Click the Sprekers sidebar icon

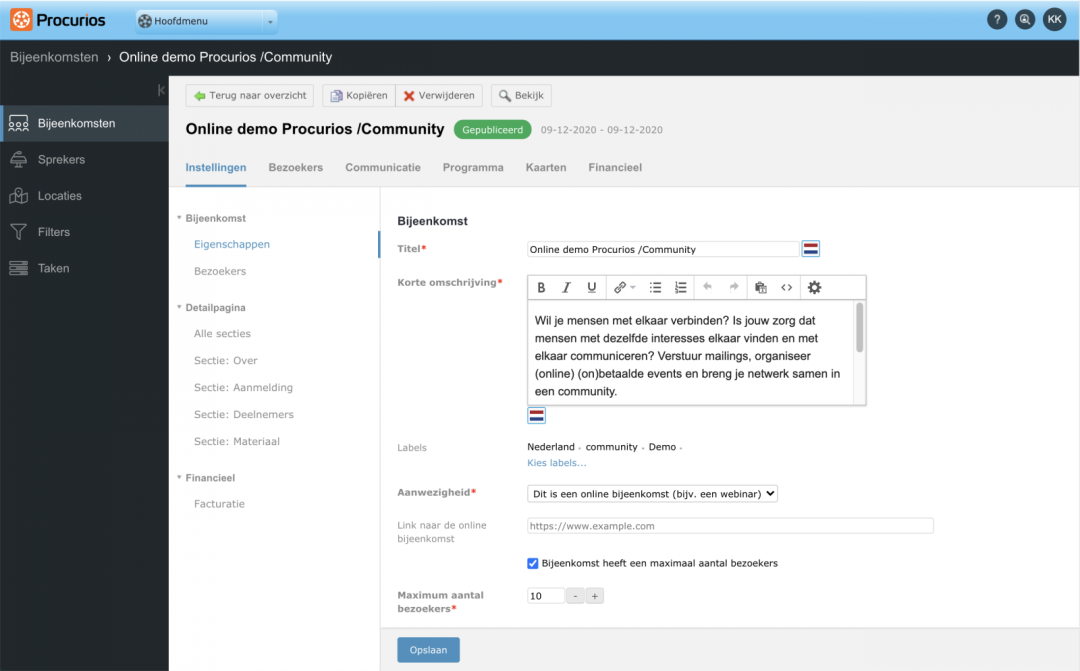click(x=19, y=159)
